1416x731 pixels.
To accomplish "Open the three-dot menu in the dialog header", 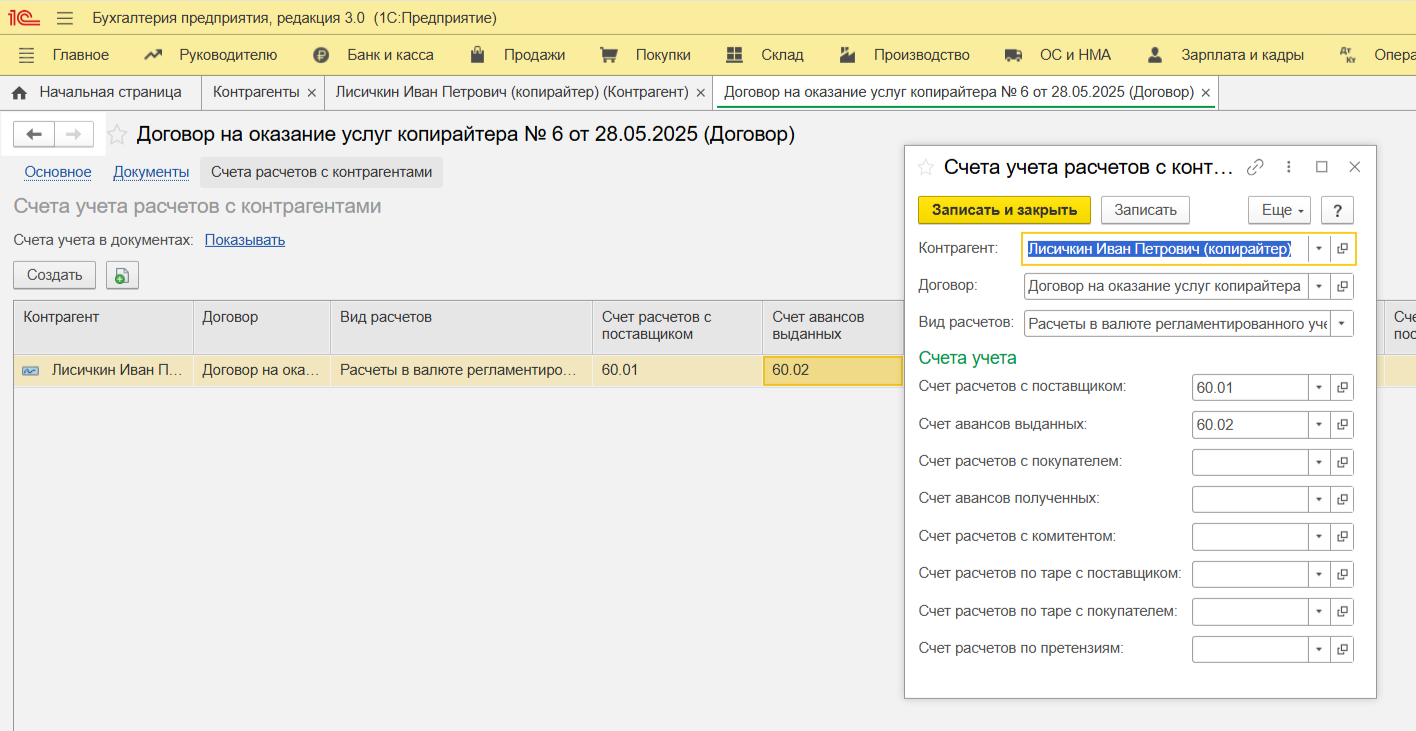I will (x=1289, y=167).
